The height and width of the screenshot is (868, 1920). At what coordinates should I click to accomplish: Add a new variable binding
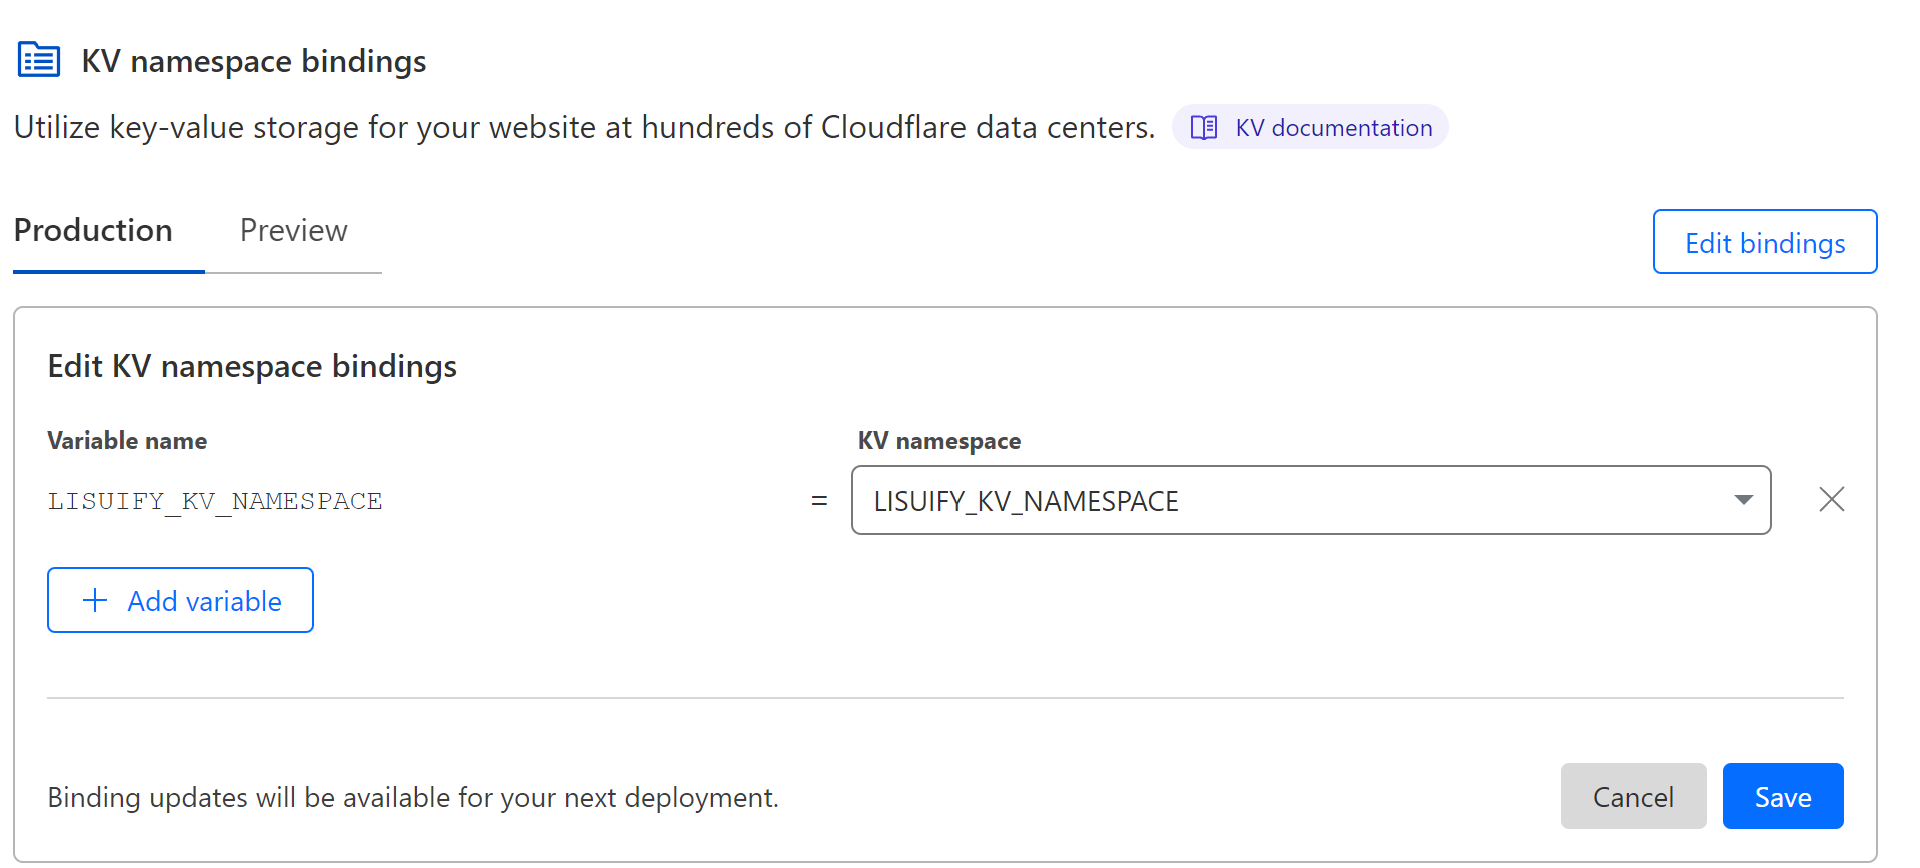180,600
